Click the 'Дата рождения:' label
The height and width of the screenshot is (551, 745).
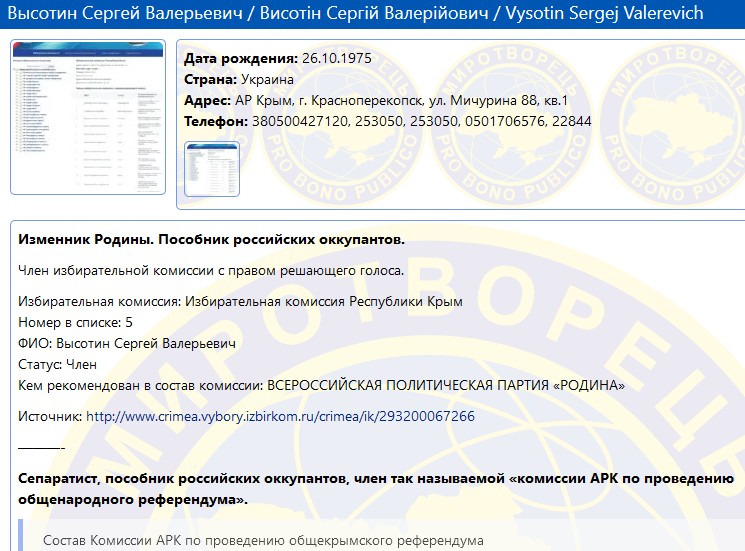tap(241, 58)
